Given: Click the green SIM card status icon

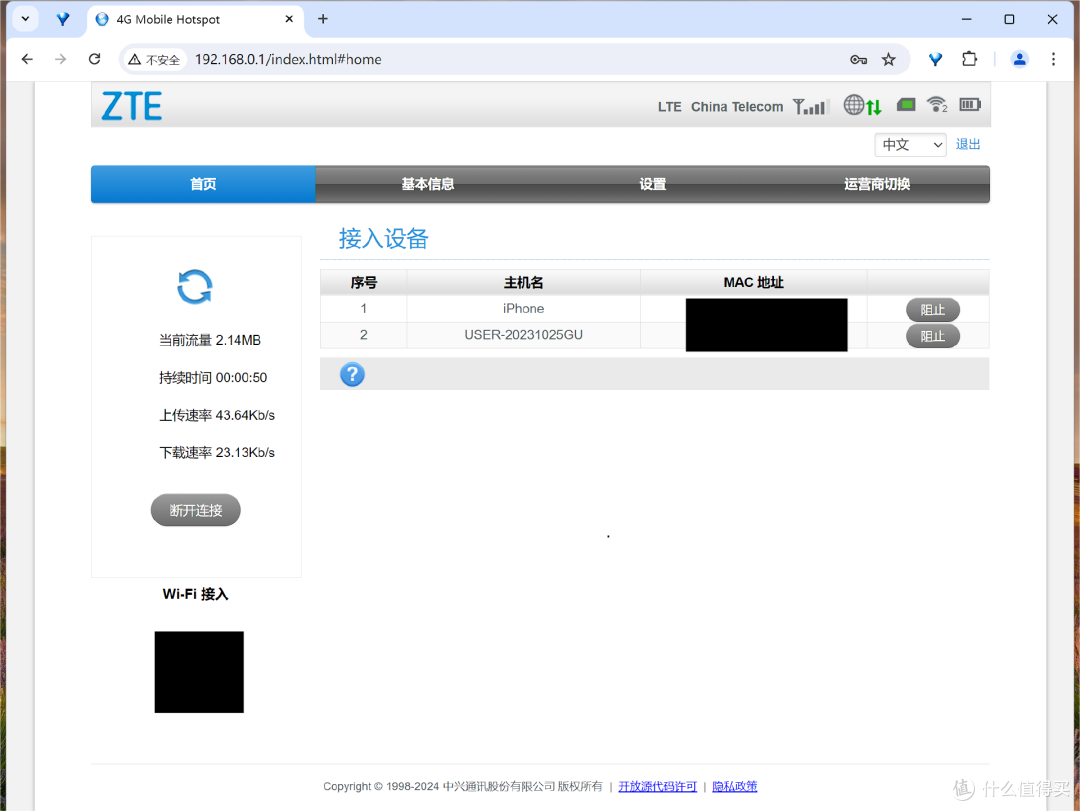Looking at the screenshot, I should [906, 105].
